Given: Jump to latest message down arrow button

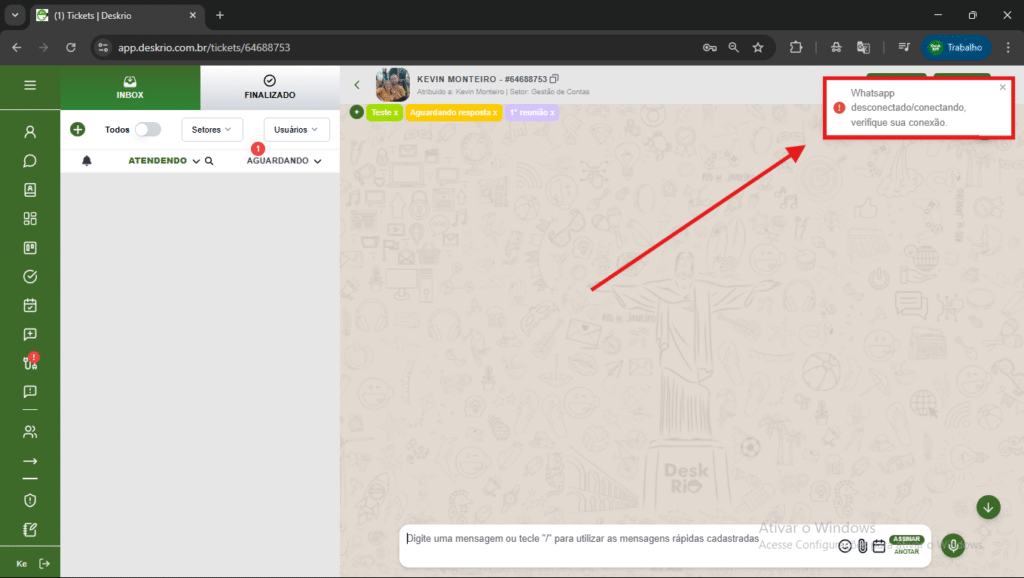Looking at the screenshot, I should (988, 507).
